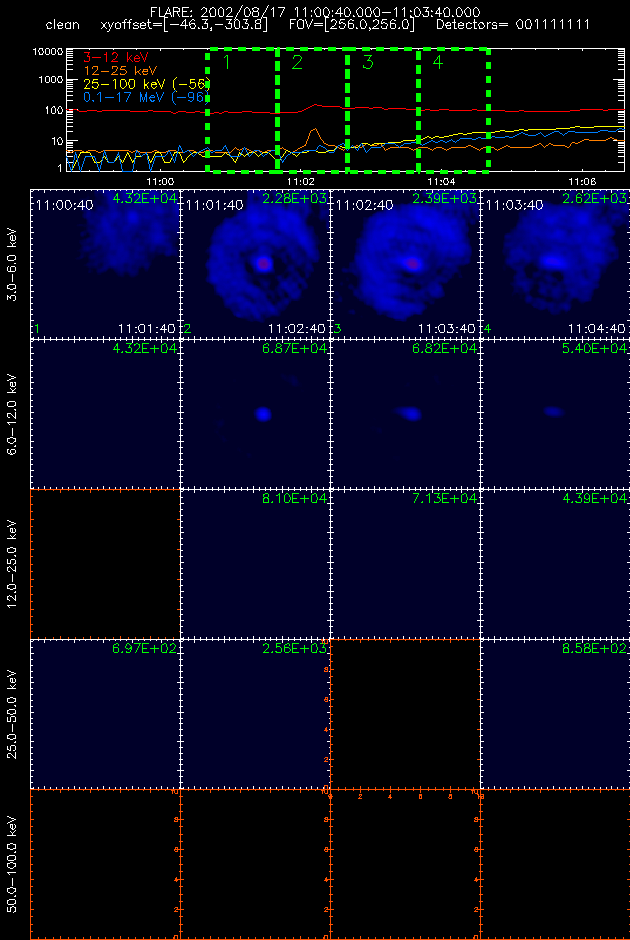Click interval number 3 in the lightcurve
Viewport: 630px width, 940px height.
click(367, 62)
